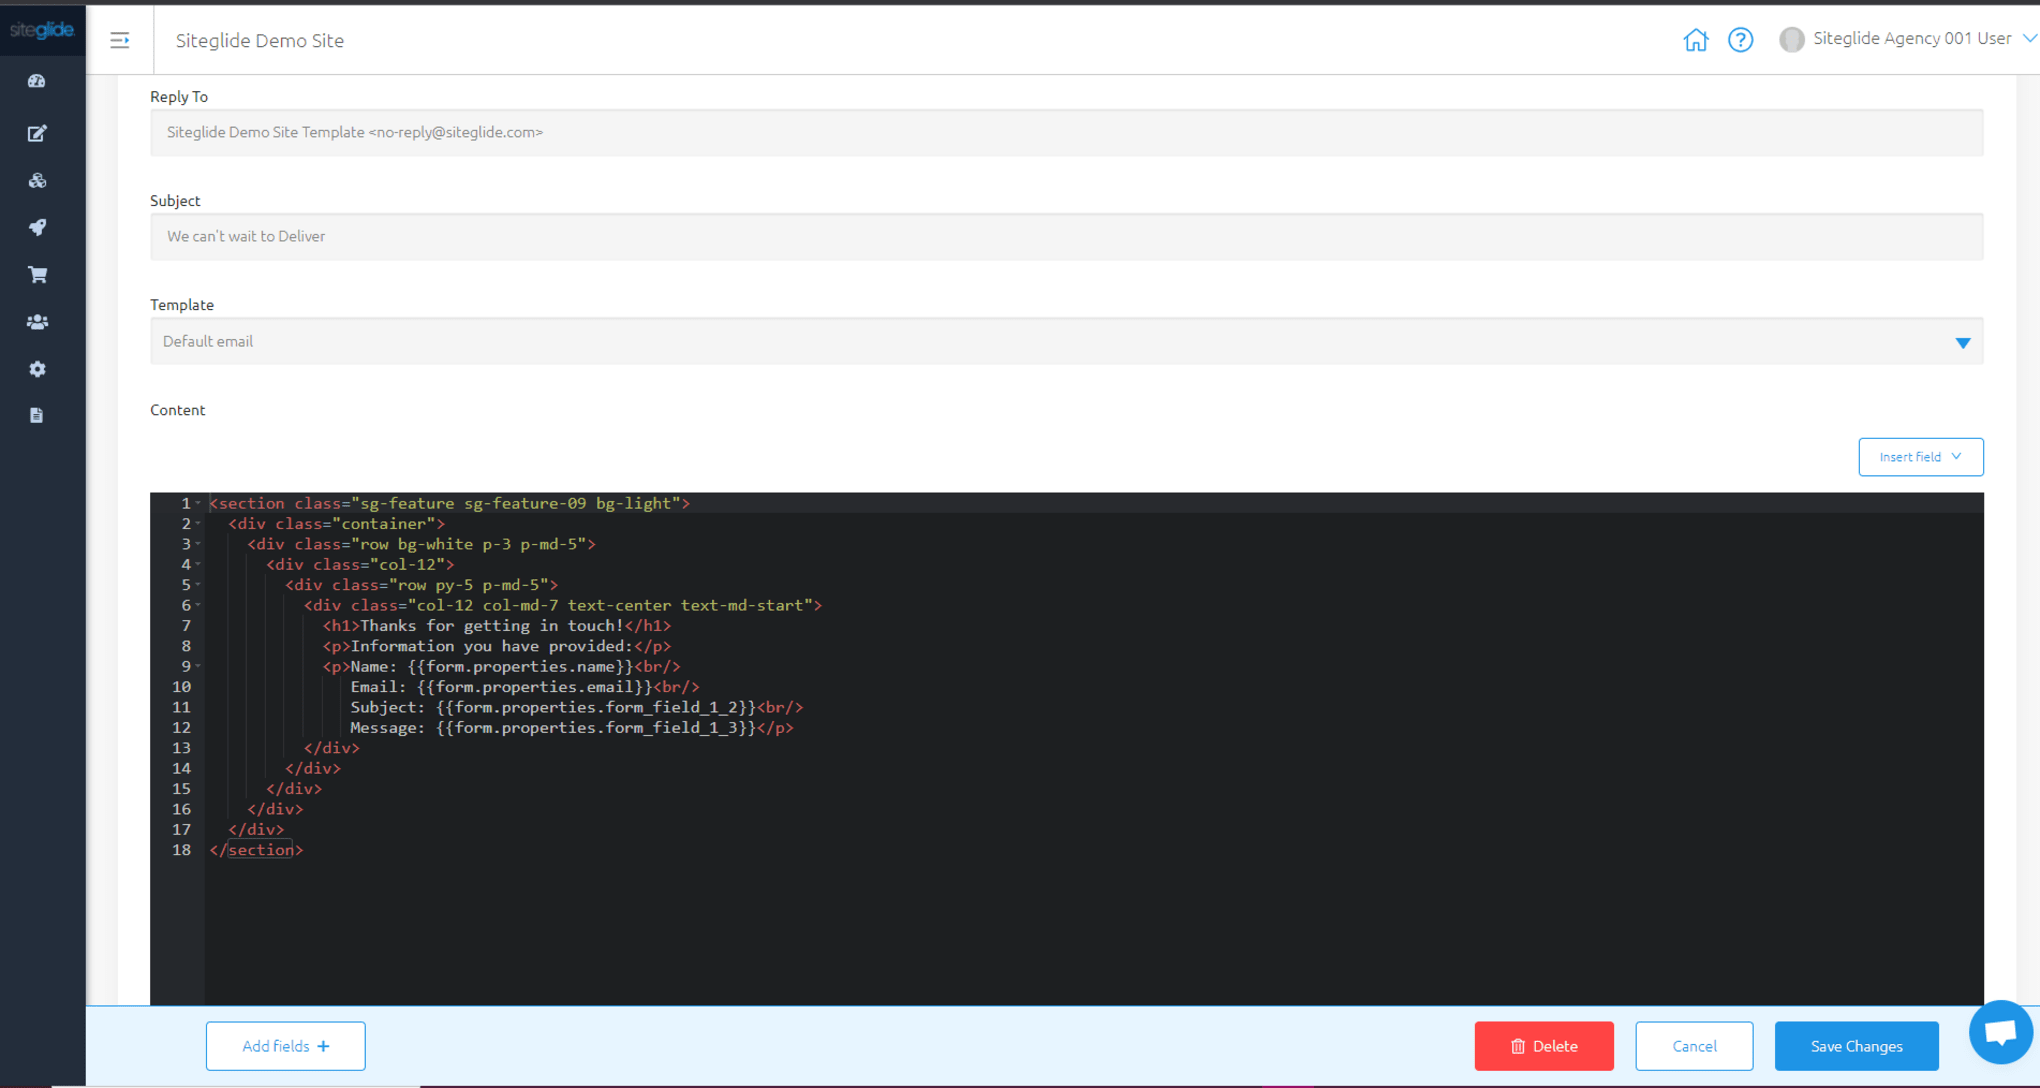
Task: Click into the Reply To field
Action: click(1067, 132)
